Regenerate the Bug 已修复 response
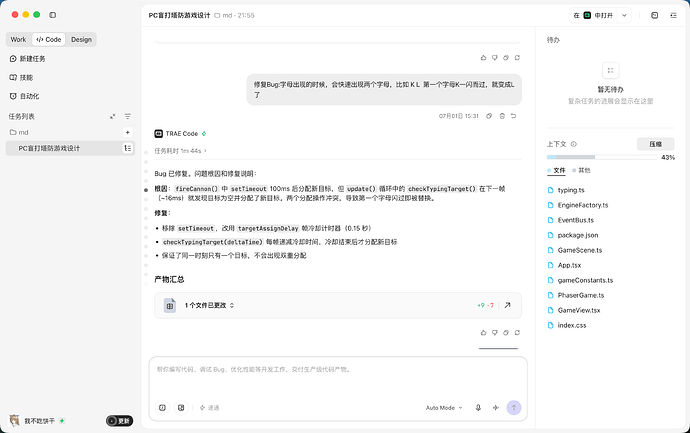The height and width of the screenshot is (433, 690). (518, 333)
